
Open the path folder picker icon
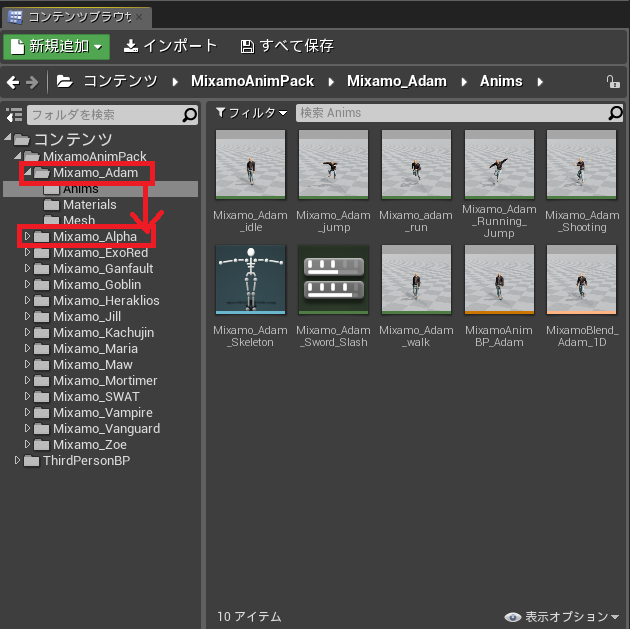point(64,82)
